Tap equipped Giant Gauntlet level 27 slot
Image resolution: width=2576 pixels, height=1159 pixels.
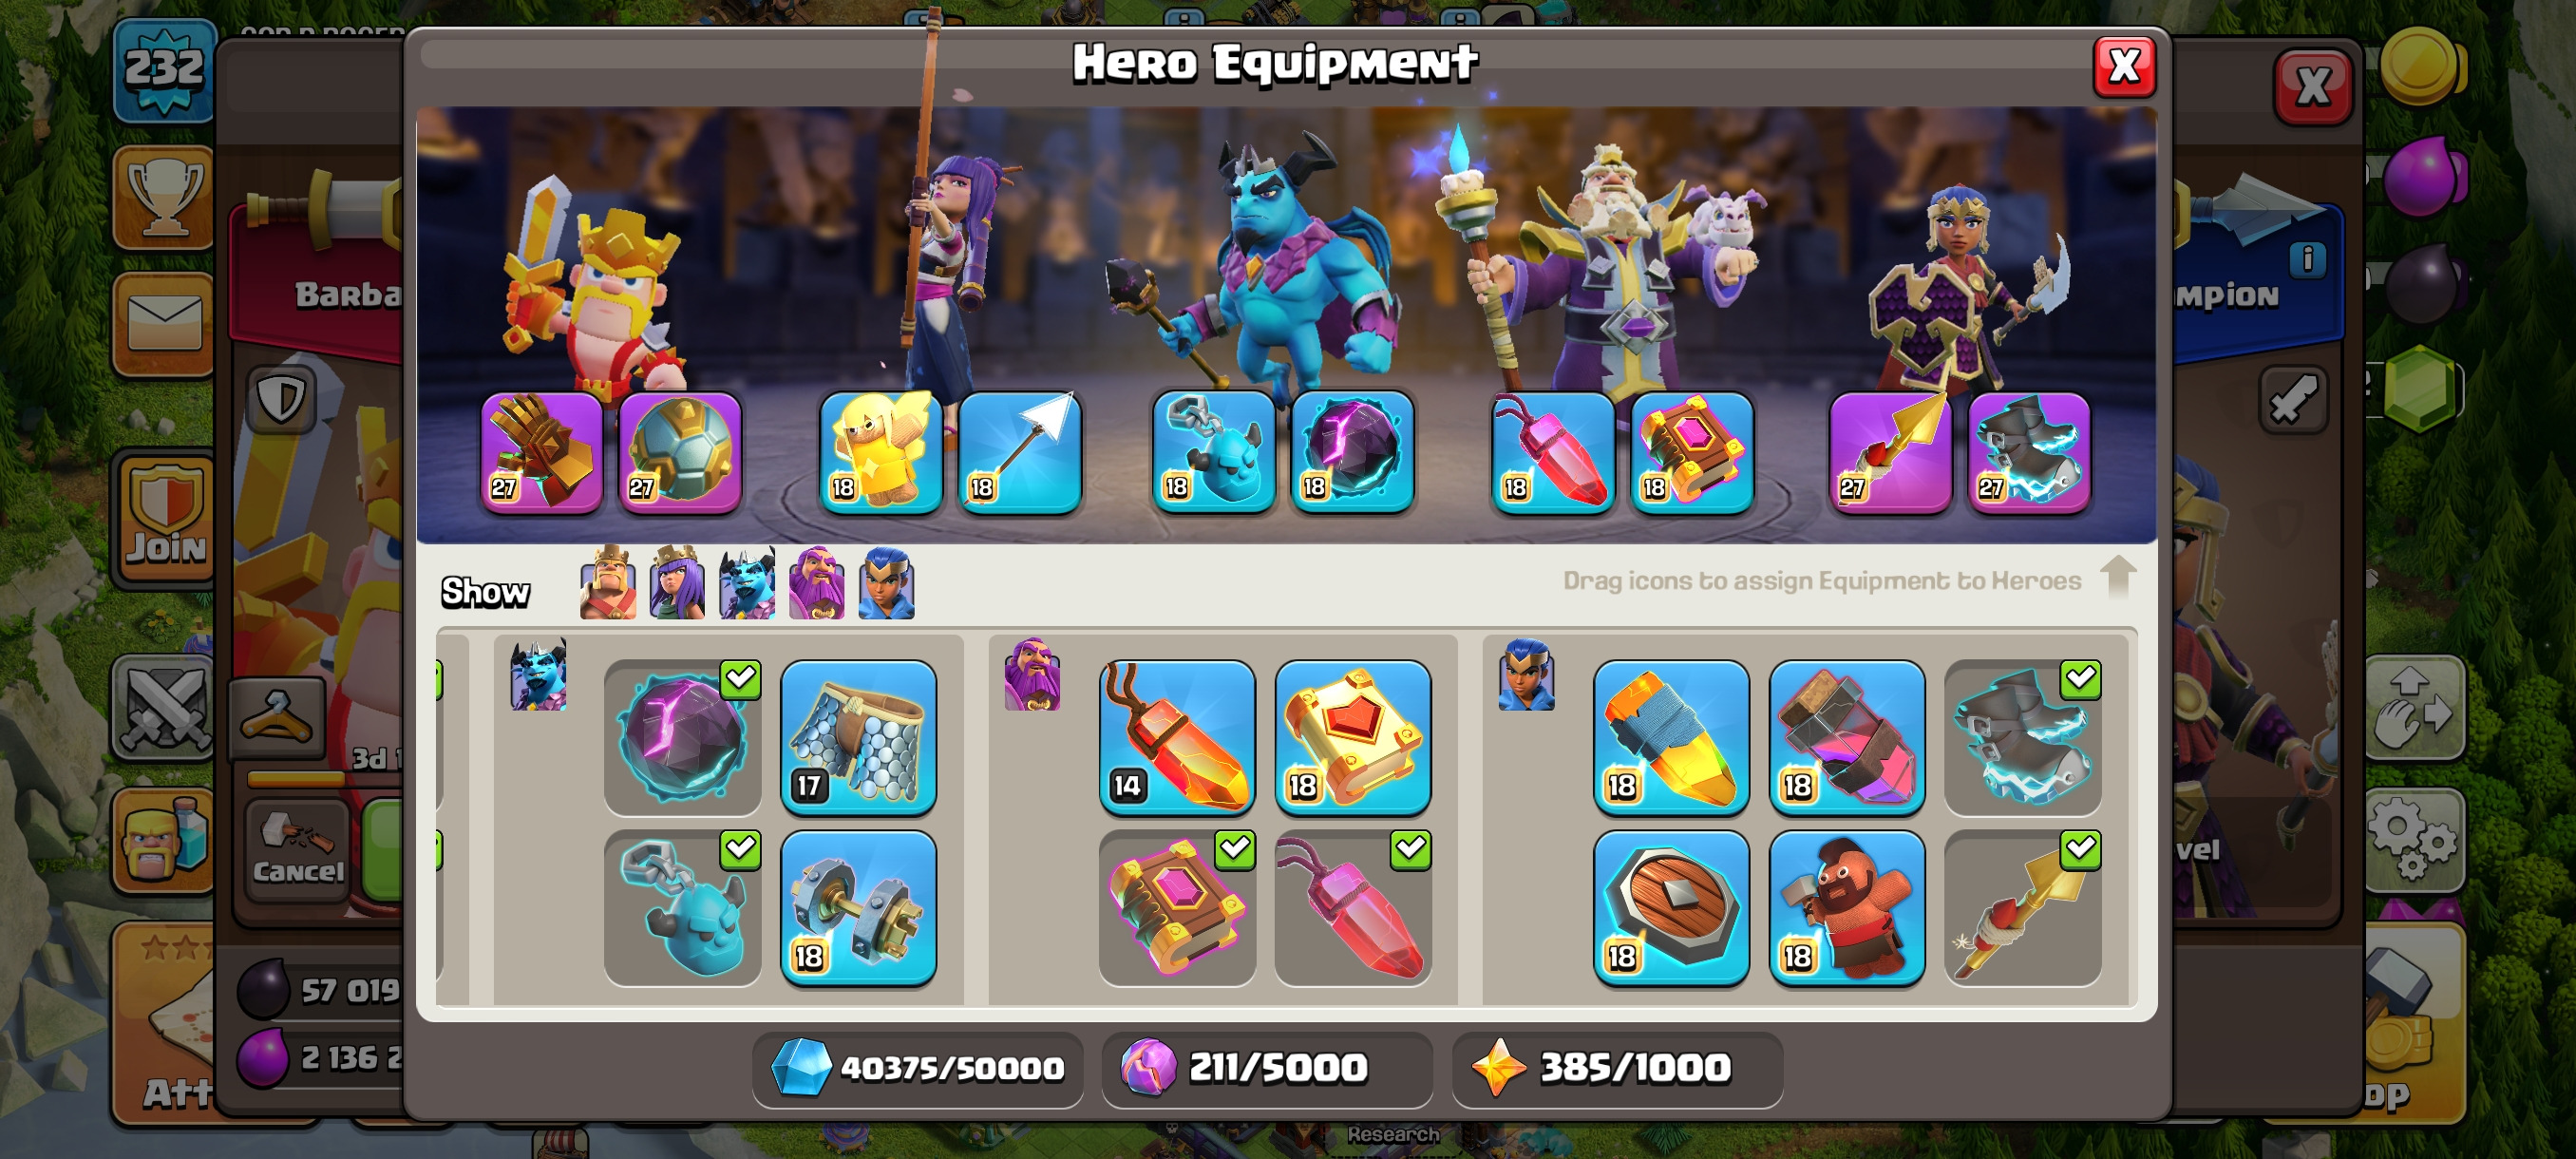(542, 452)
